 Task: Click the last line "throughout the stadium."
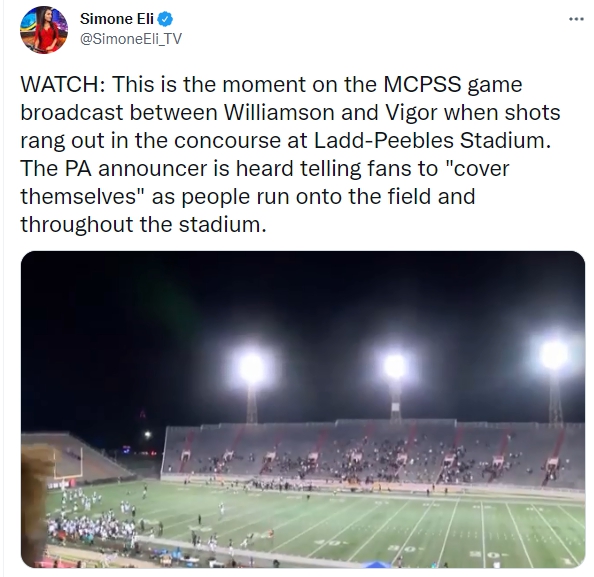[x=144, y=224]
